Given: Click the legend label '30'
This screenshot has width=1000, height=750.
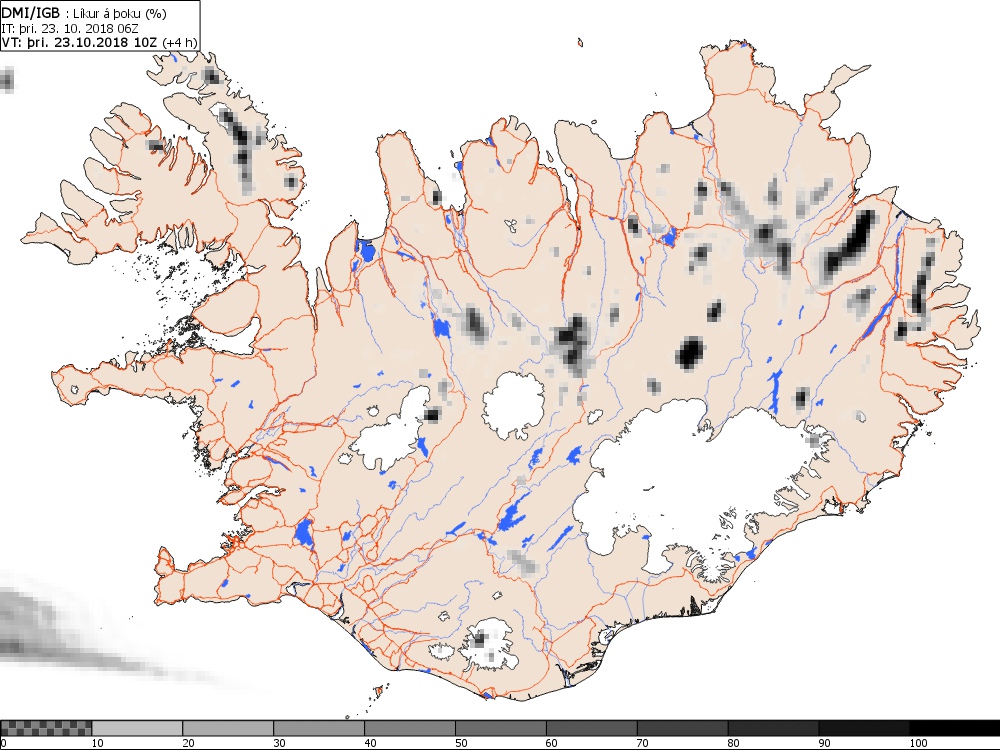Looking at the screenshot, I should tap(279, 743).
